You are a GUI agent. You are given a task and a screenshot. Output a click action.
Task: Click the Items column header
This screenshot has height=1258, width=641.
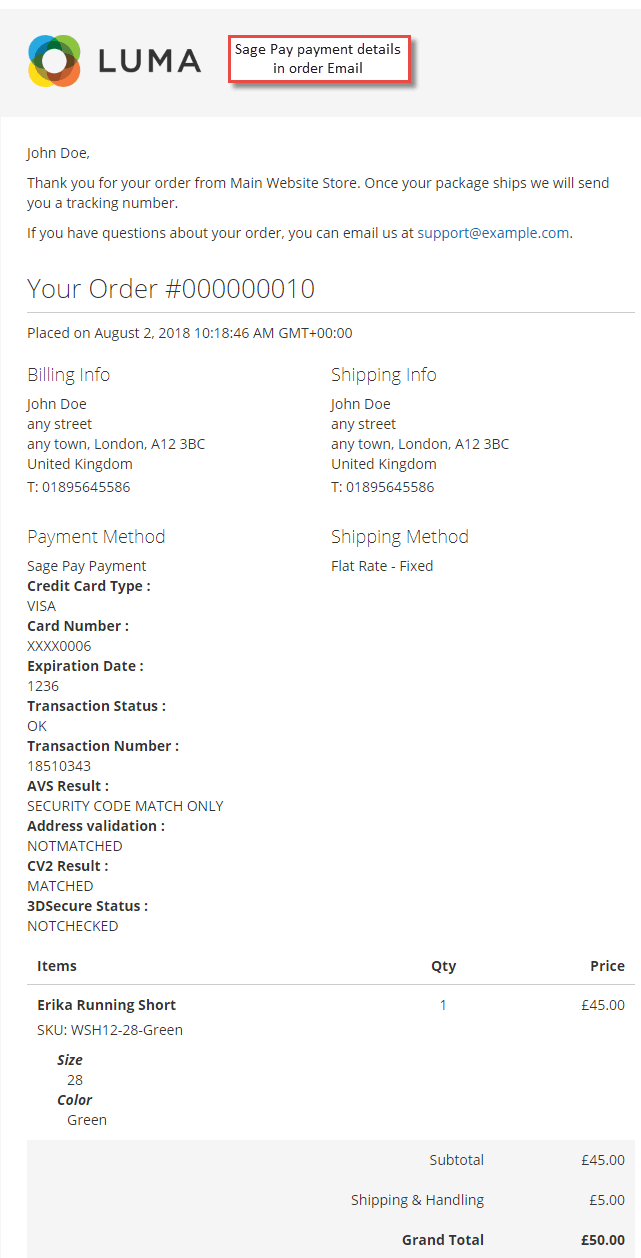(x=57, y=966)
